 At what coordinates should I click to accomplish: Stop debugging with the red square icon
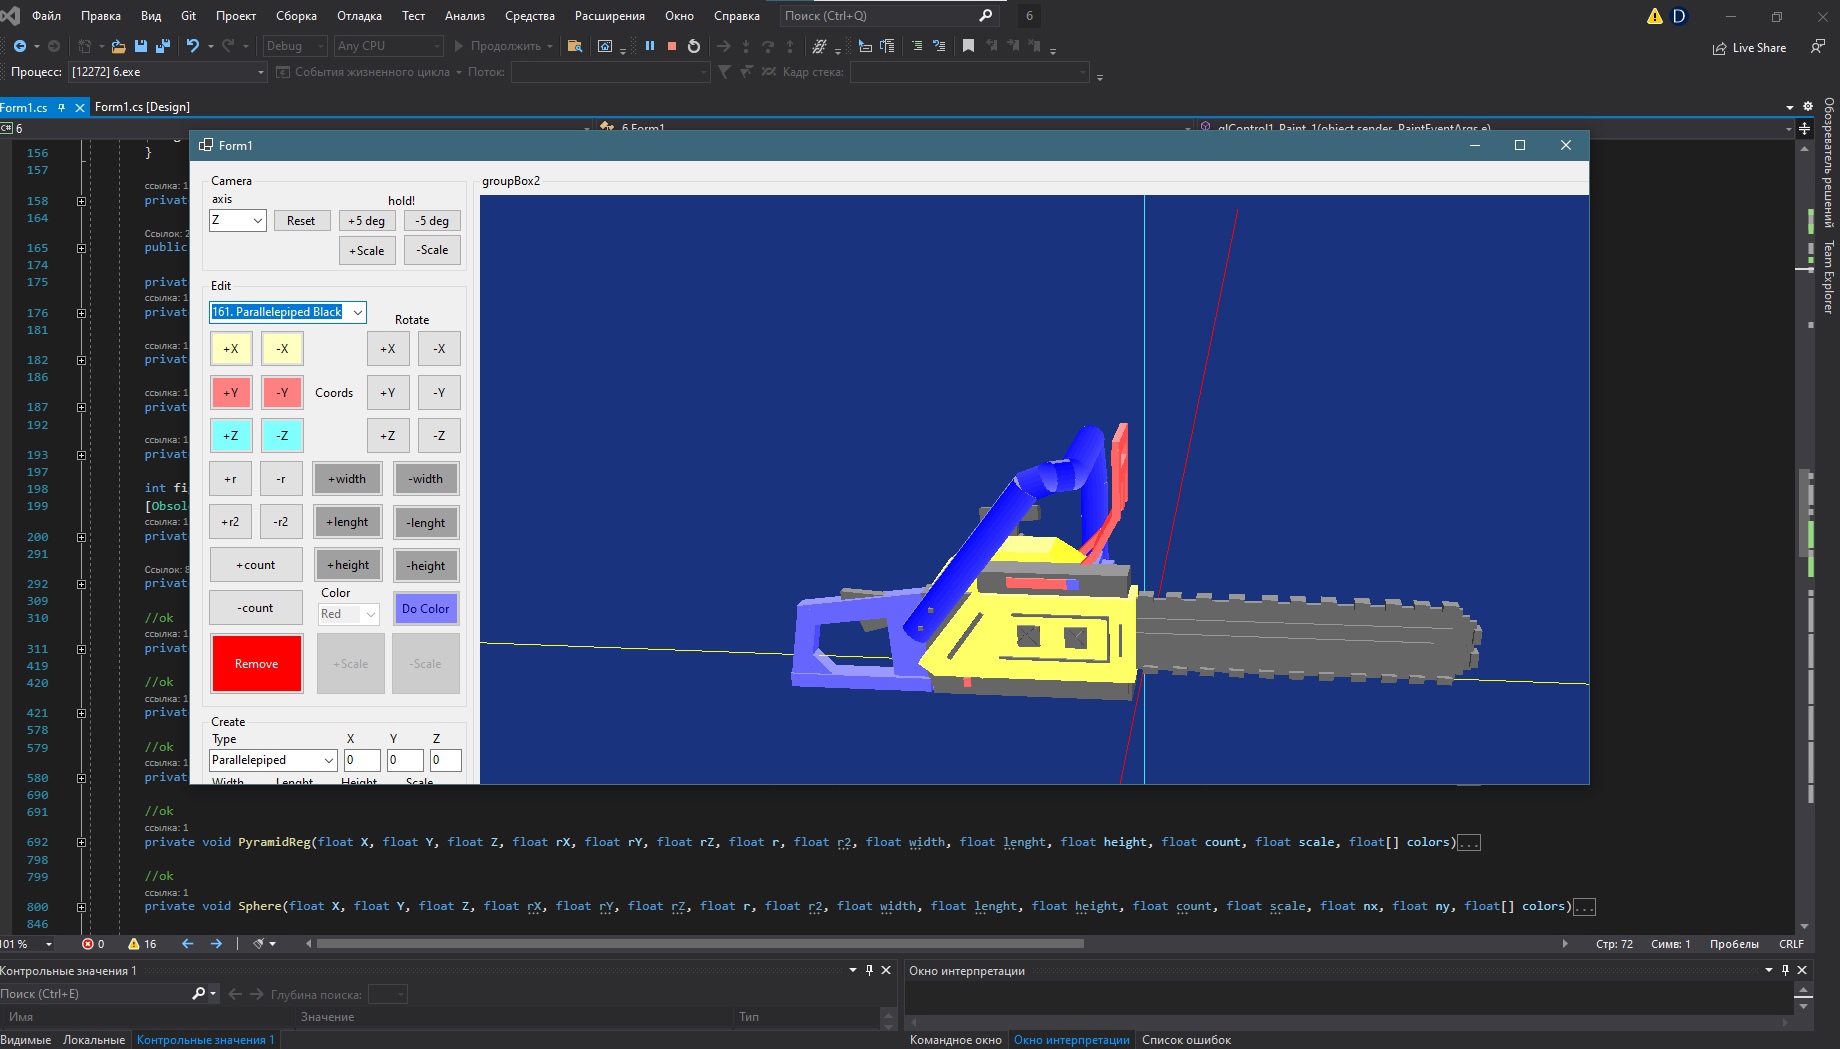point(672,46)
